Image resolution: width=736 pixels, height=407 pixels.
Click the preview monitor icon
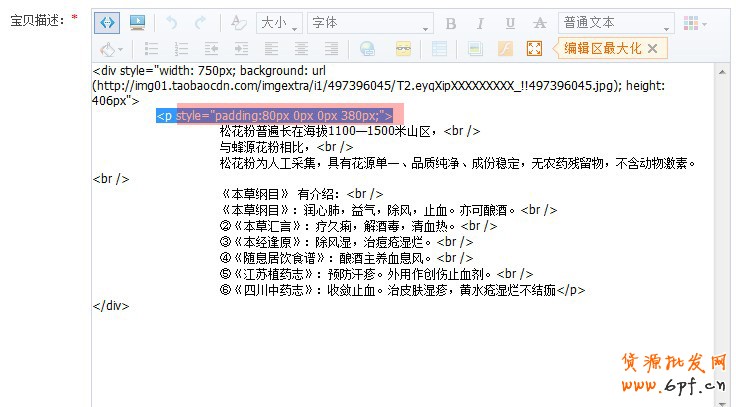pyautogui.click(x=137, y=23)
